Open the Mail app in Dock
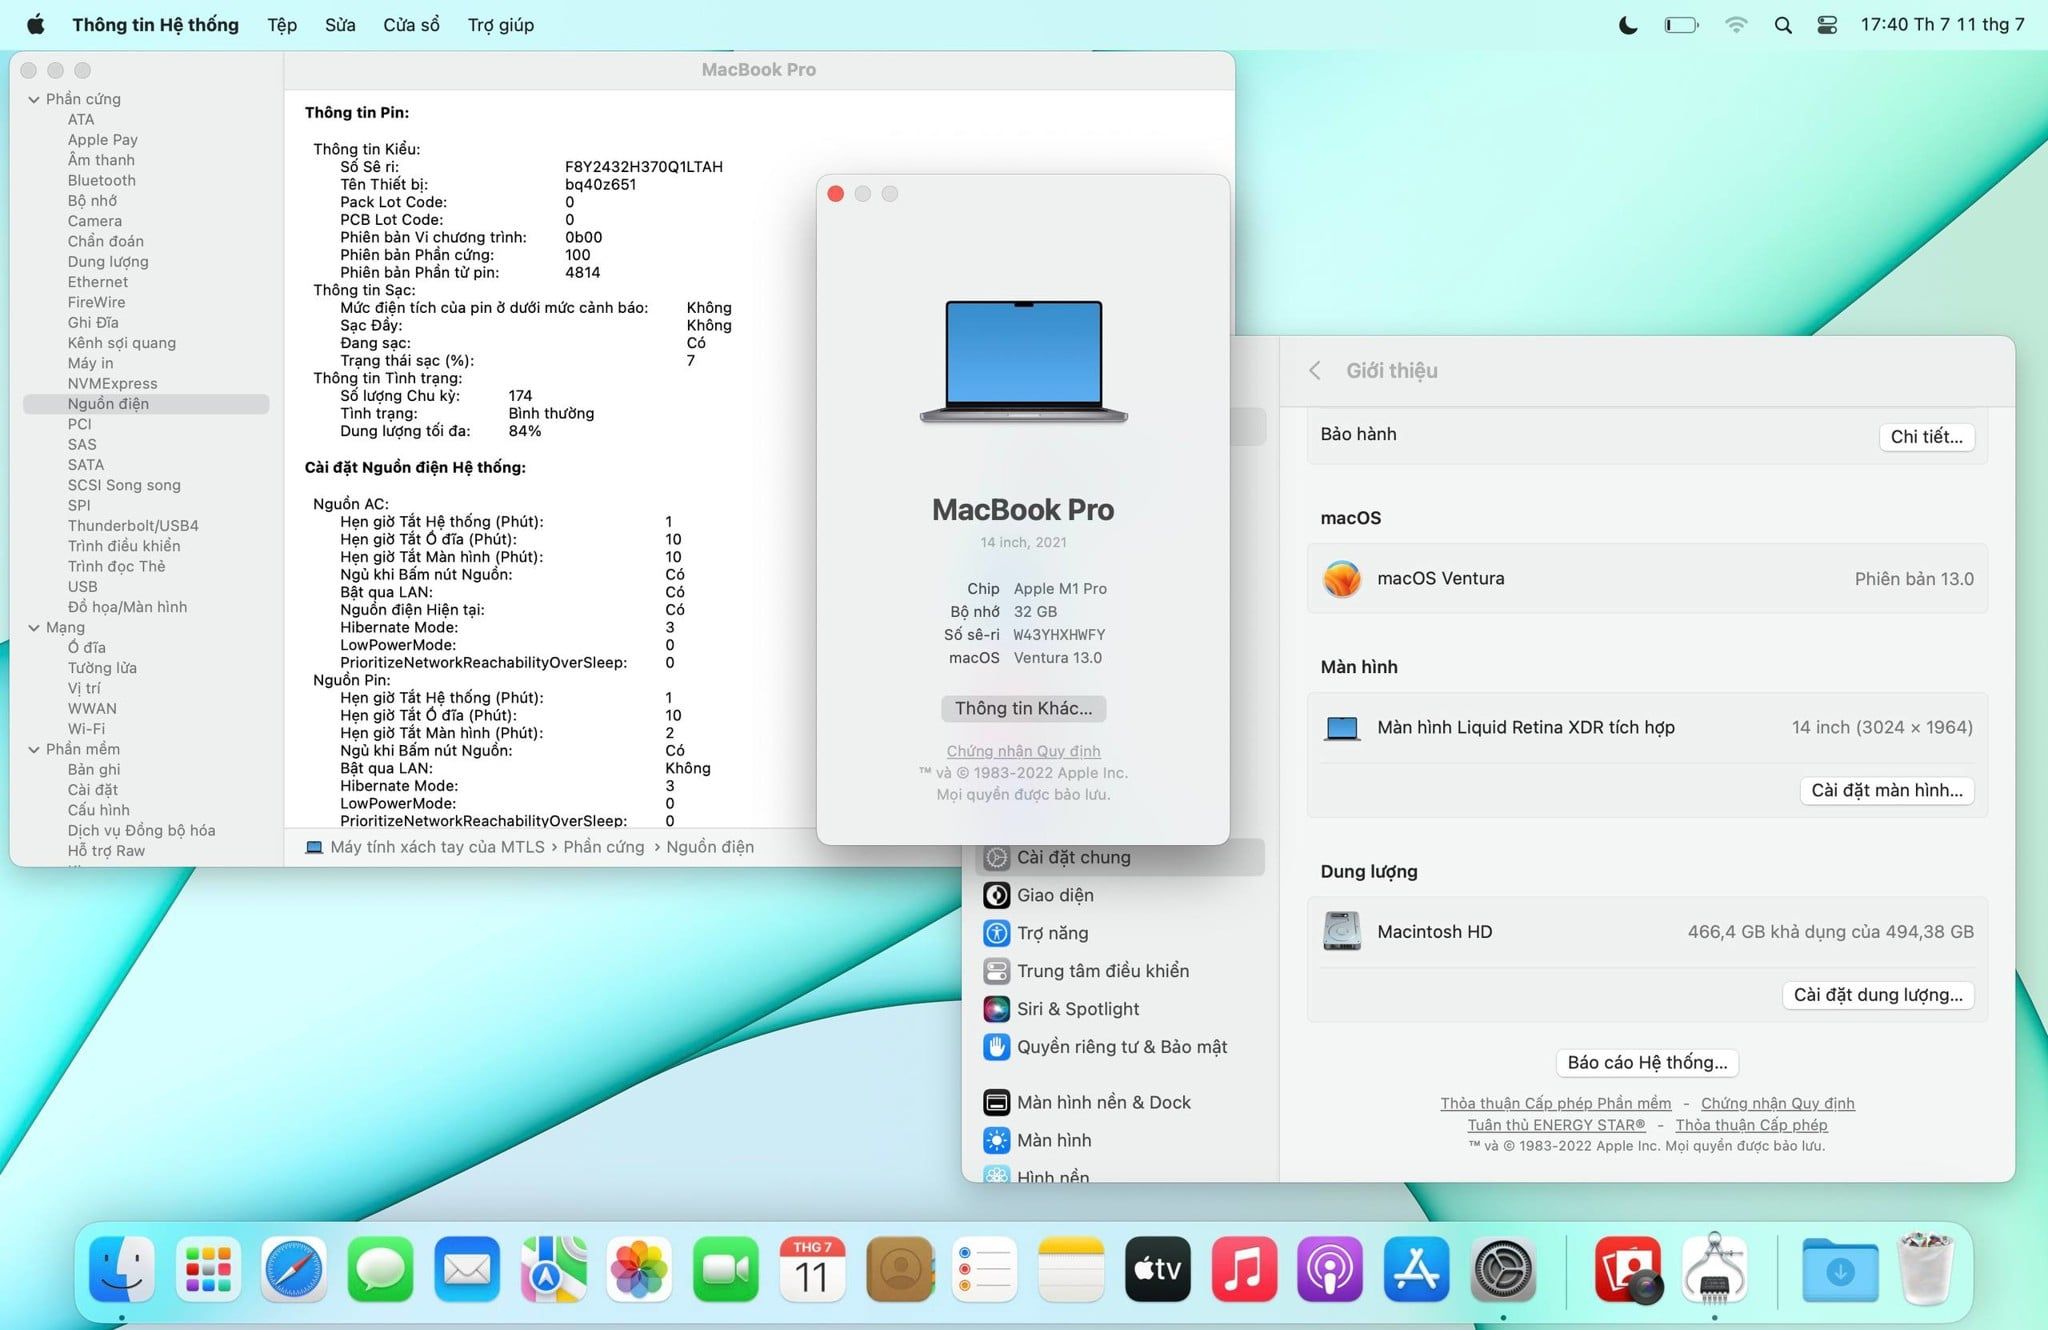Viewport: 2048px width, 1330px height. click(x=467, y=1269)
